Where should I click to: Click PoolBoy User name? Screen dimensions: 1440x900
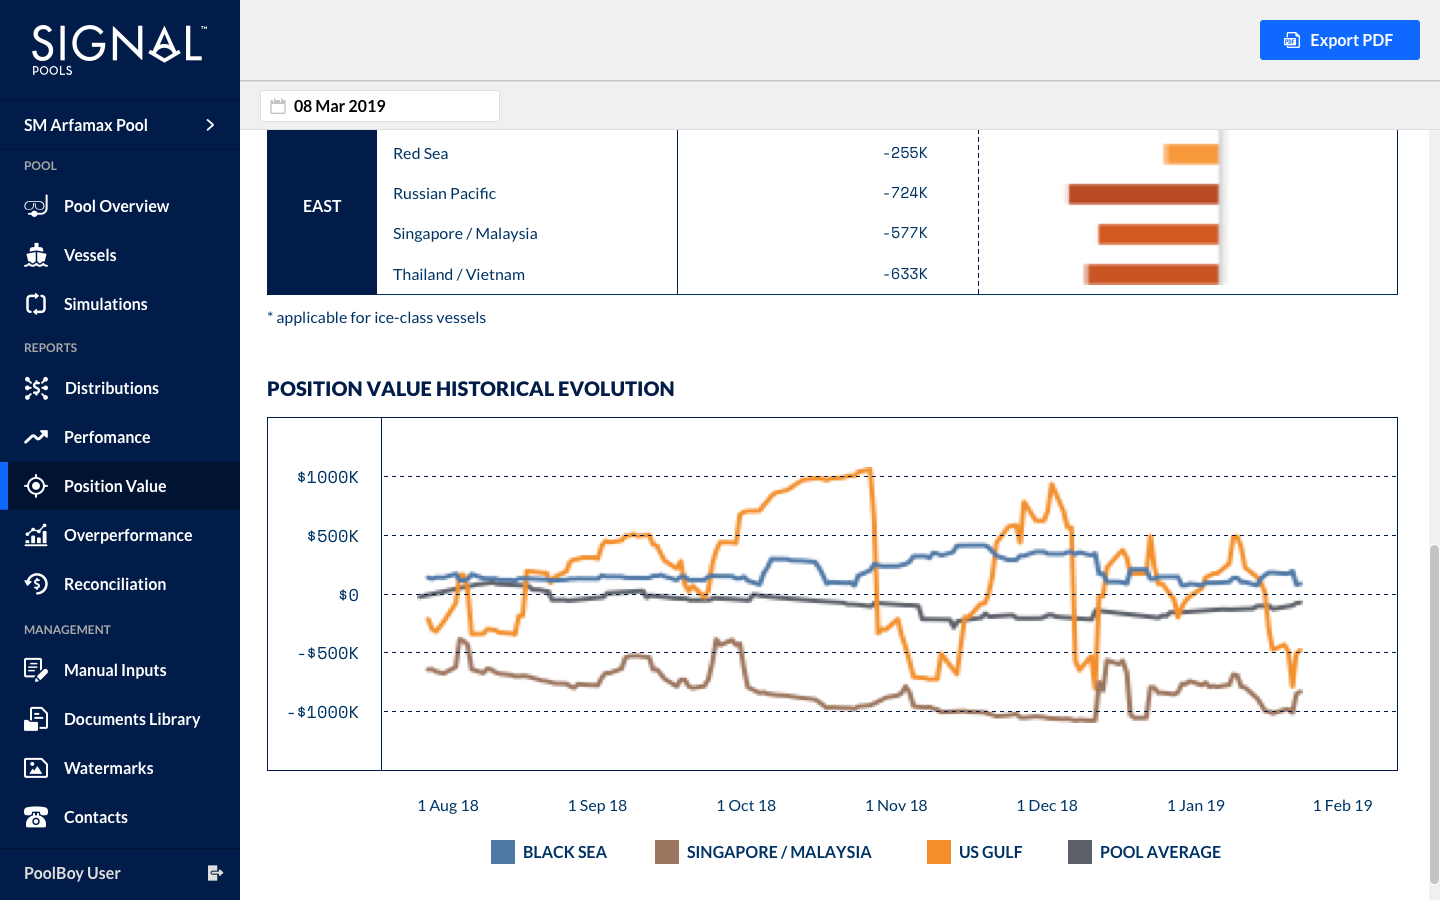72,873
